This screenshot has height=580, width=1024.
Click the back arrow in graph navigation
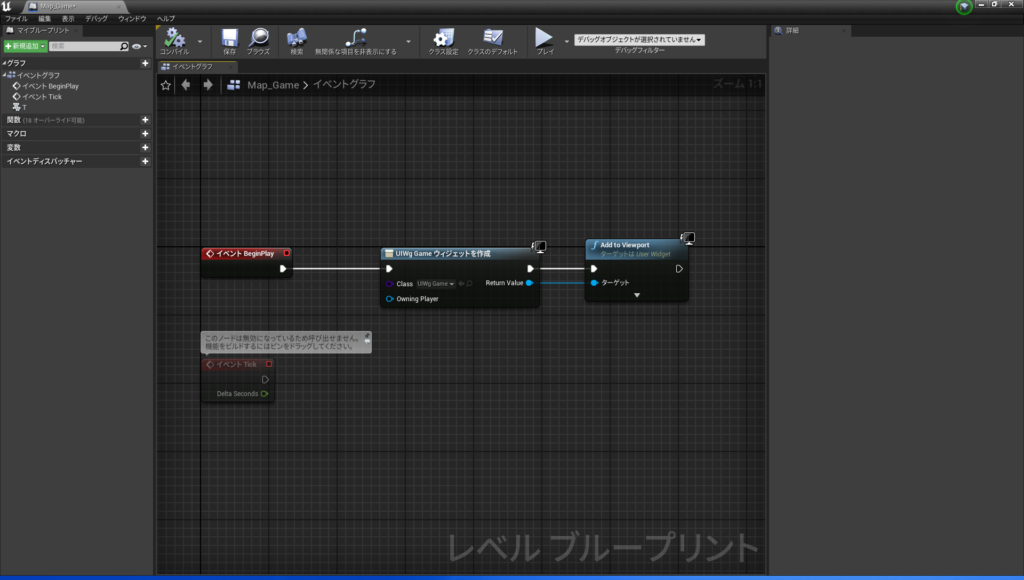coord(186,85)
